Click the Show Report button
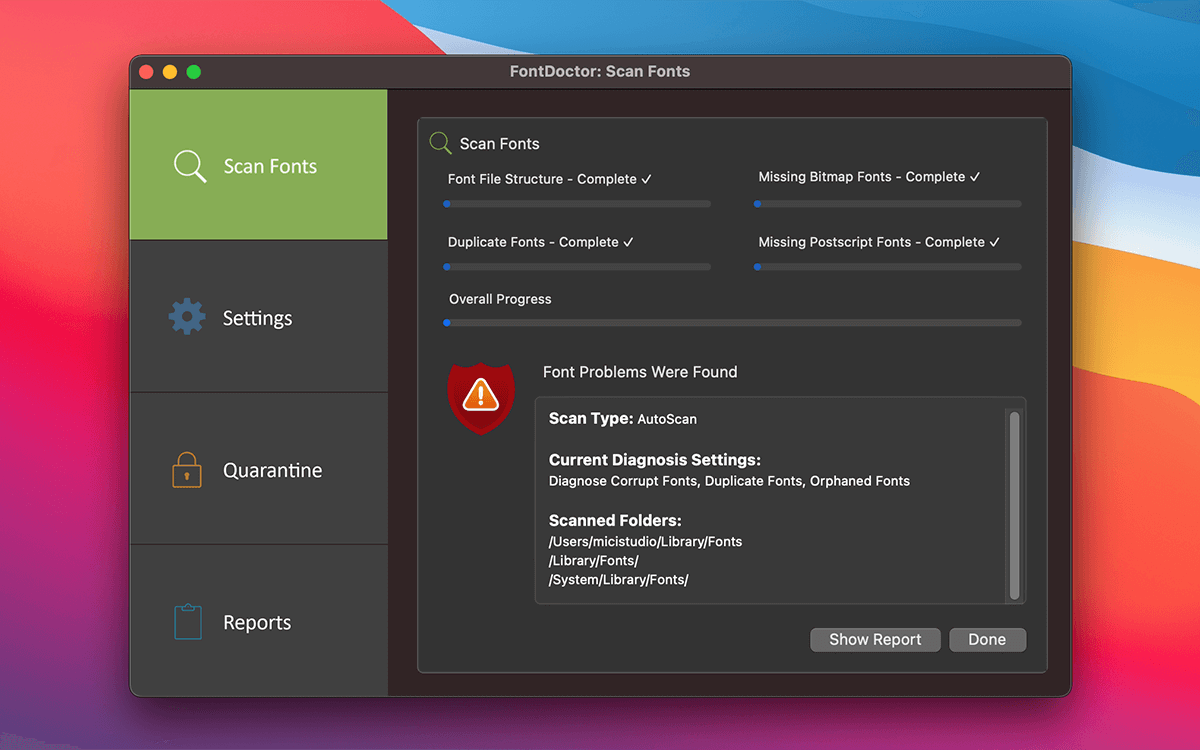Viewport: 1200px width, 750px height. tap(875, 640)
